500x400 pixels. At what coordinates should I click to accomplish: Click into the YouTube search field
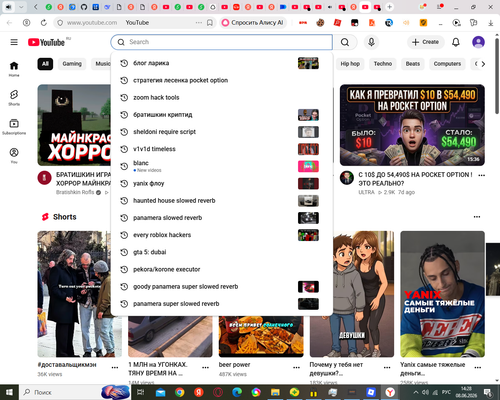tap(222, 42)
